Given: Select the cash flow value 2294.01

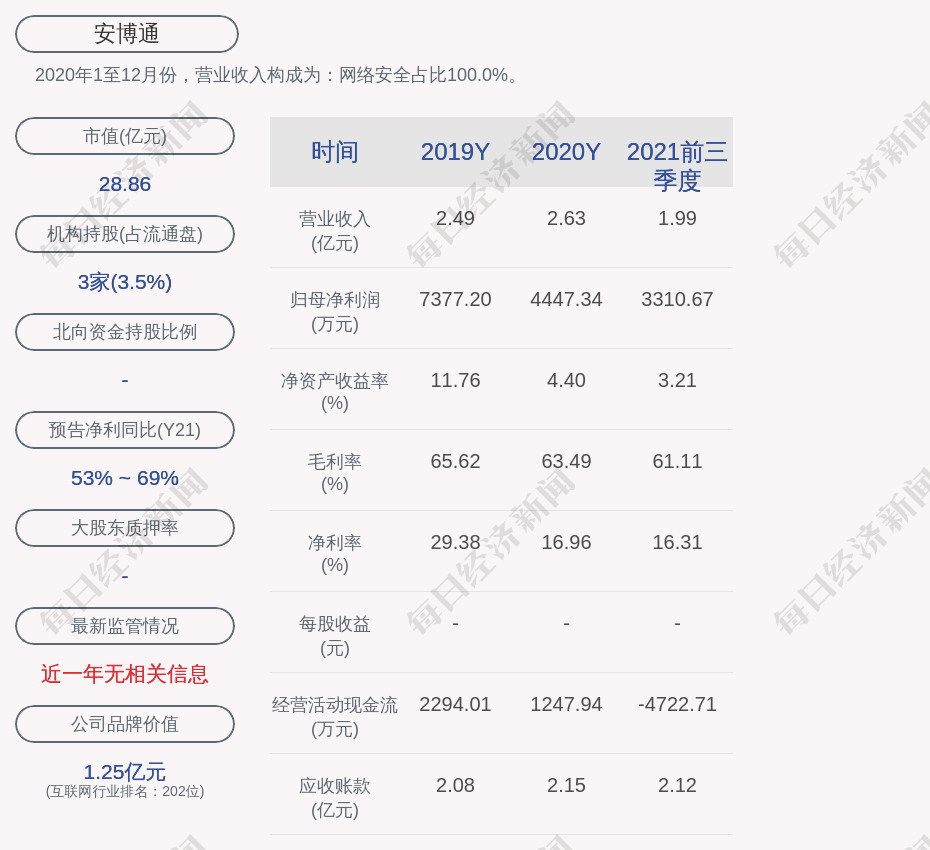Looking at the screenshot, I should tap(455, 704).
